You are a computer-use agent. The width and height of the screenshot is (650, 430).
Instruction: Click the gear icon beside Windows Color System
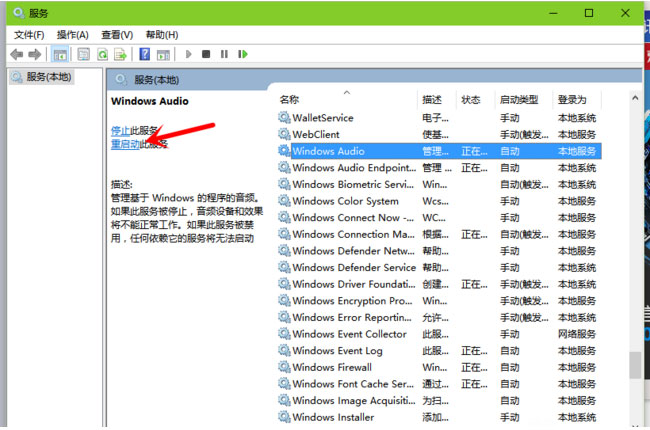(x=284, y=201)
